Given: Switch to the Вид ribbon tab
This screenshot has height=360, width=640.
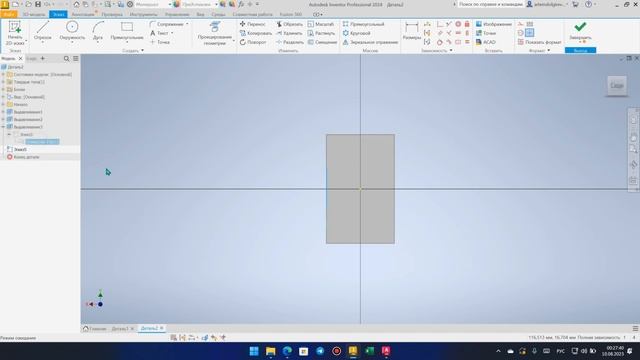Looking at the screenshot, I should click(200, 14).
